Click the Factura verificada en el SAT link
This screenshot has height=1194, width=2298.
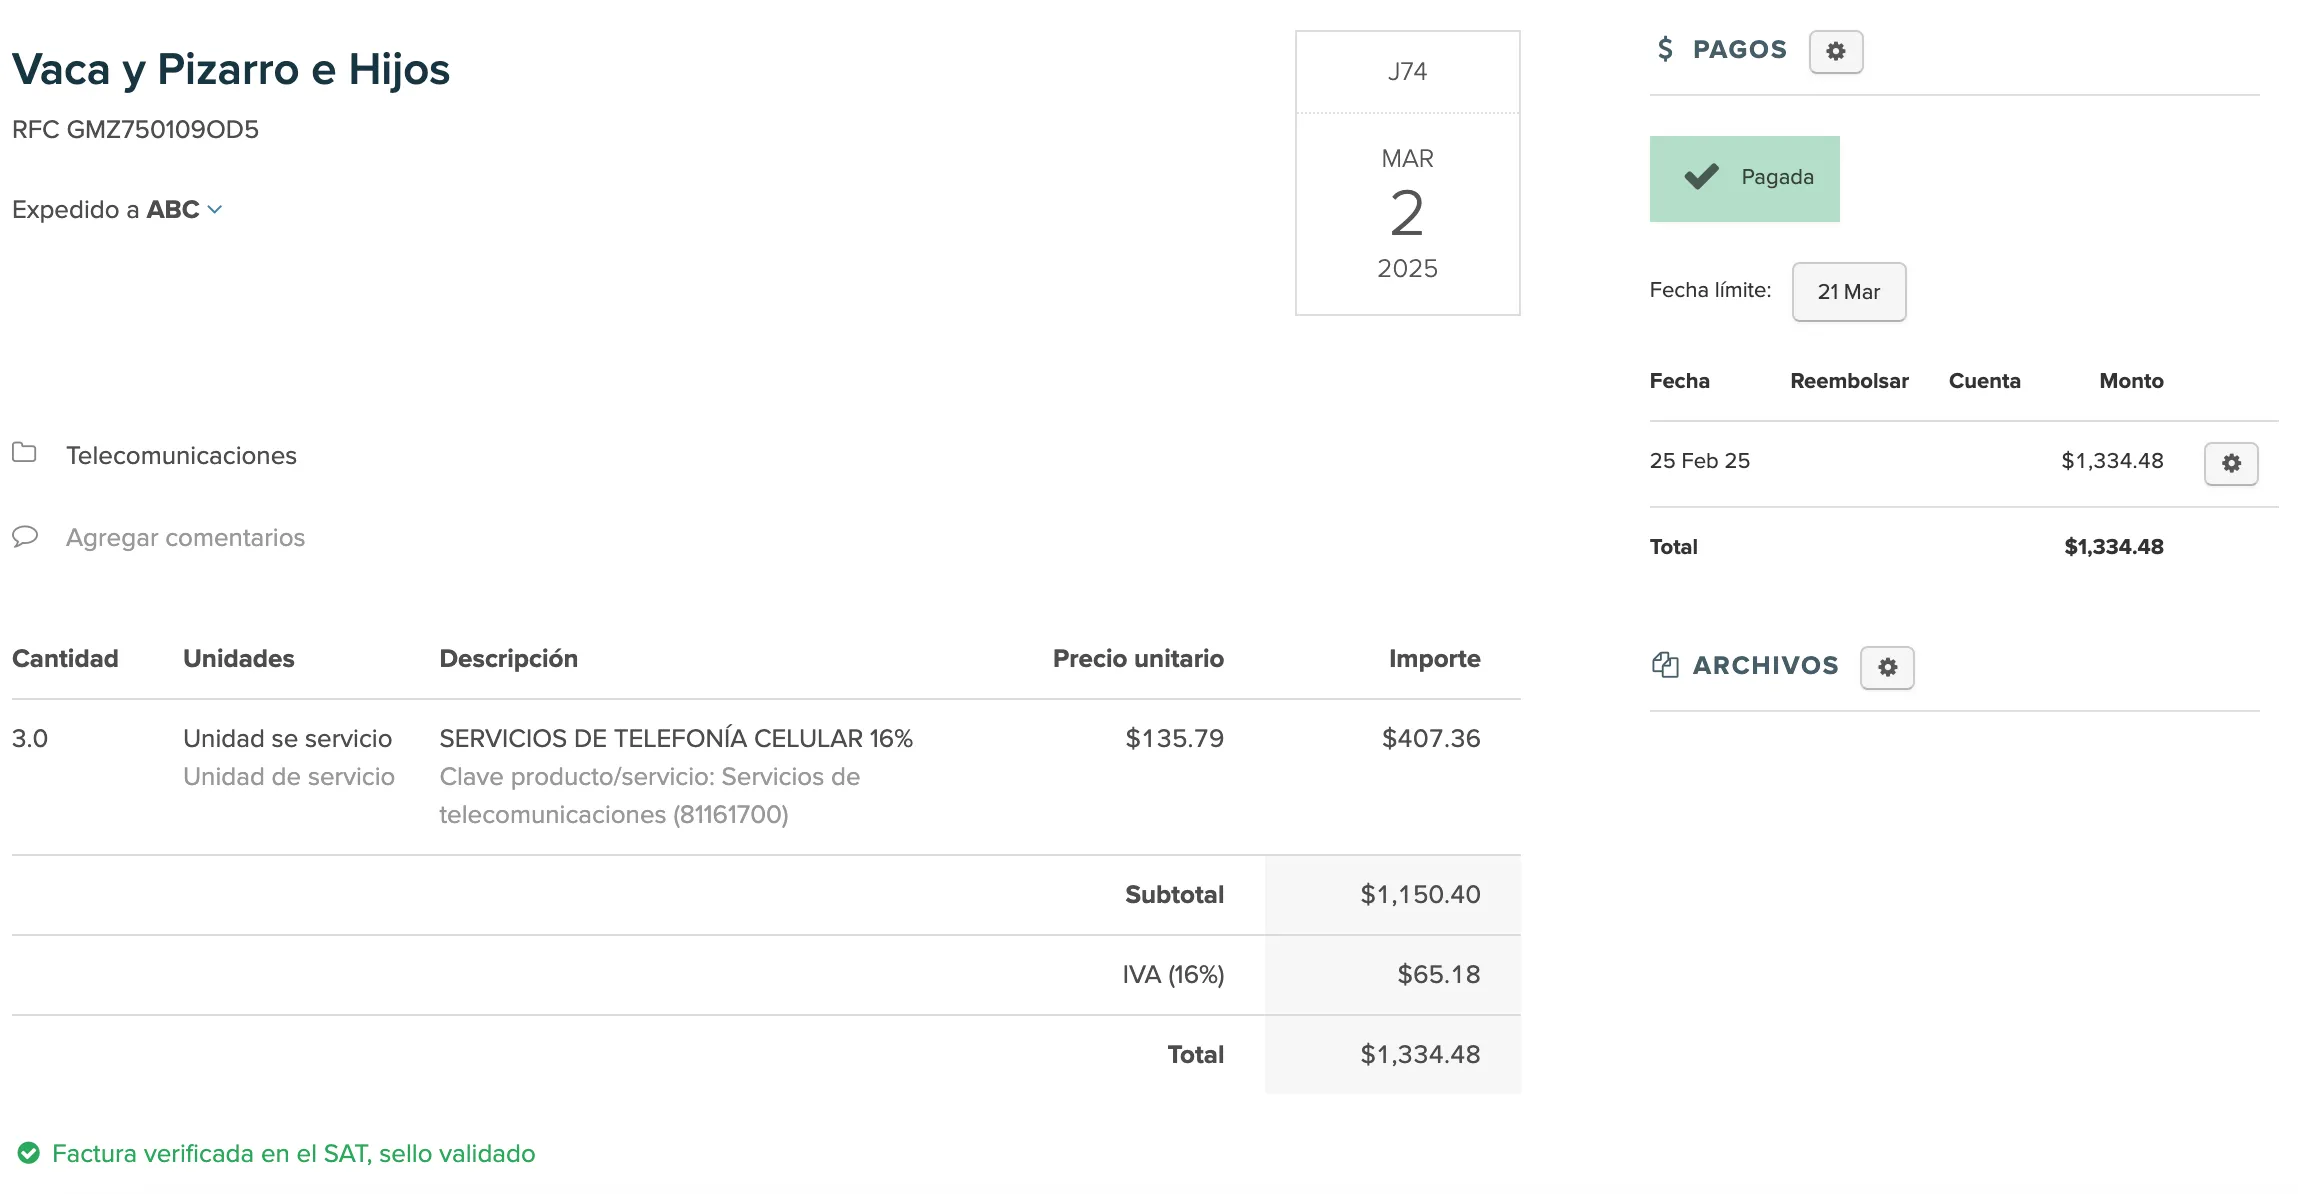pyautogui.click(x=293, y=1154)
